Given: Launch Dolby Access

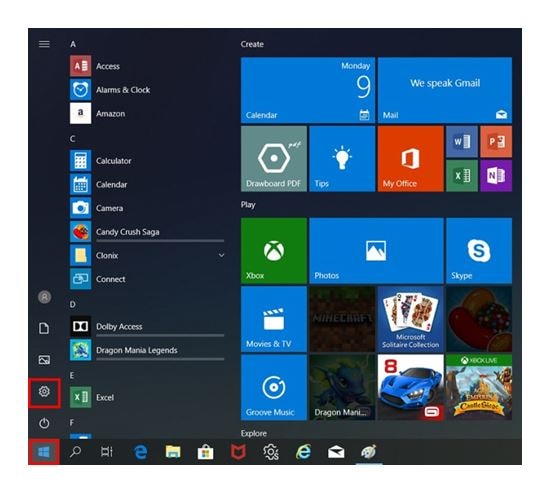Looking at the screenshot, I should click(147, 326).
